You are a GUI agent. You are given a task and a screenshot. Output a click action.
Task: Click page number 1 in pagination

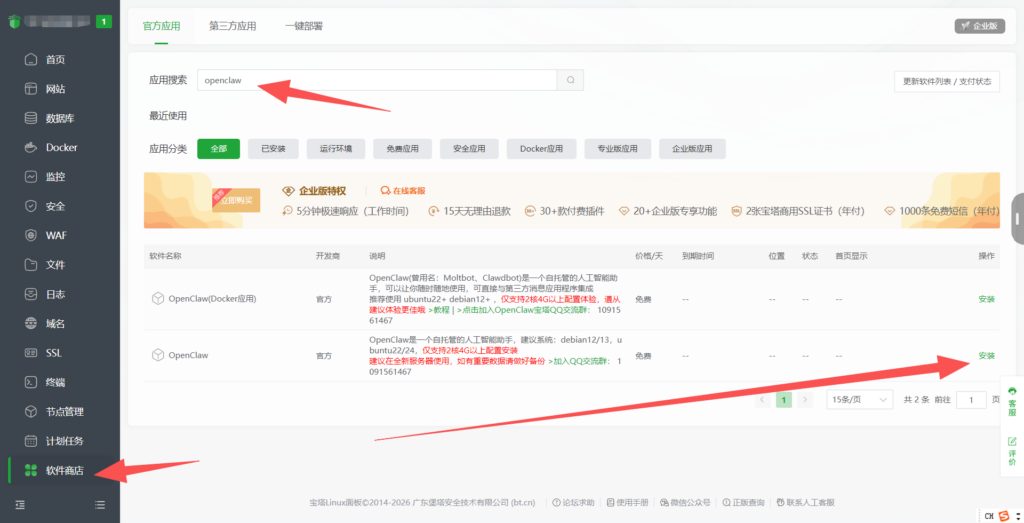pyautogui.click(x=784, y=400)
